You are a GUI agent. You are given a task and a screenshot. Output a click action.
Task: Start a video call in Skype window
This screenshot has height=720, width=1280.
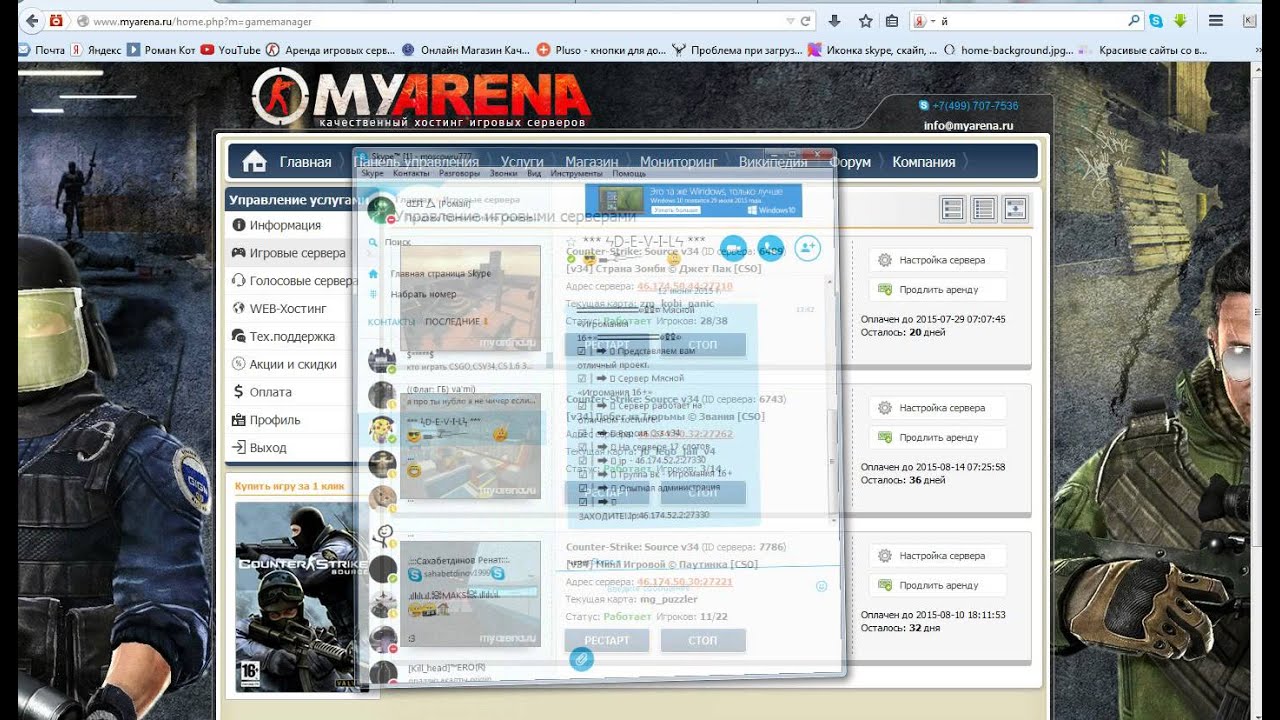pos(733,248)
